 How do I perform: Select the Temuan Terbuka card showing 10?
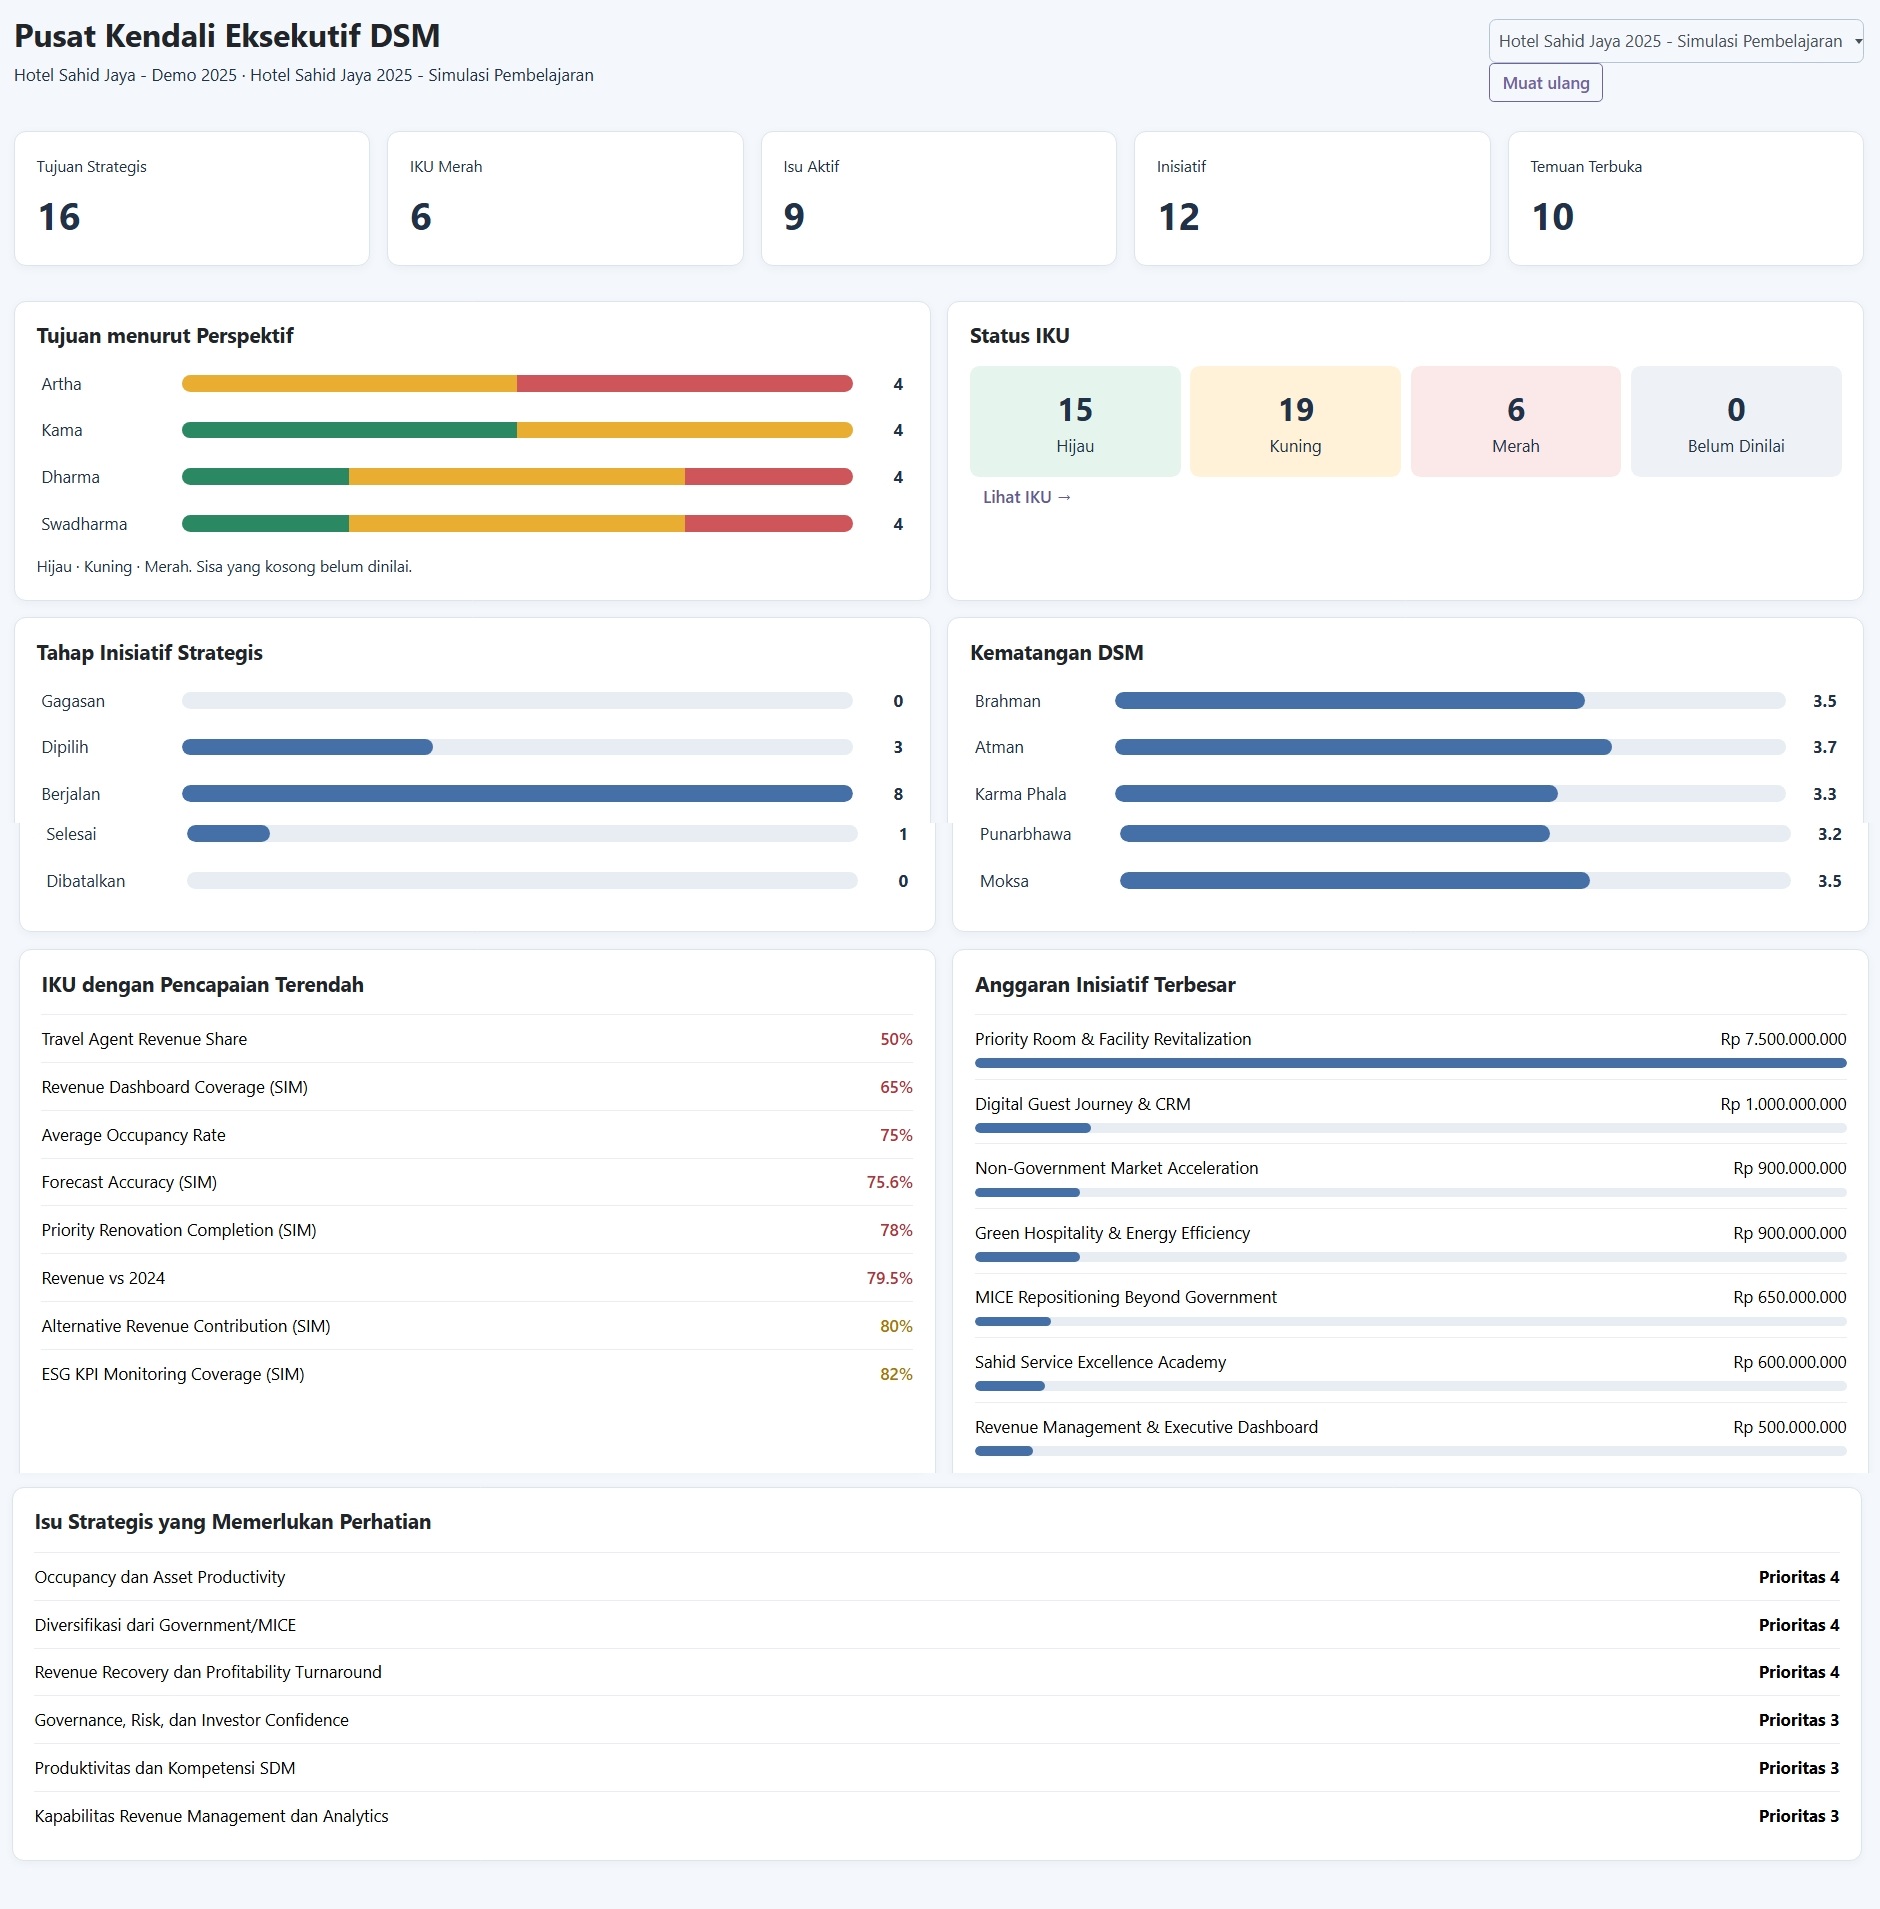(1686, 199)
